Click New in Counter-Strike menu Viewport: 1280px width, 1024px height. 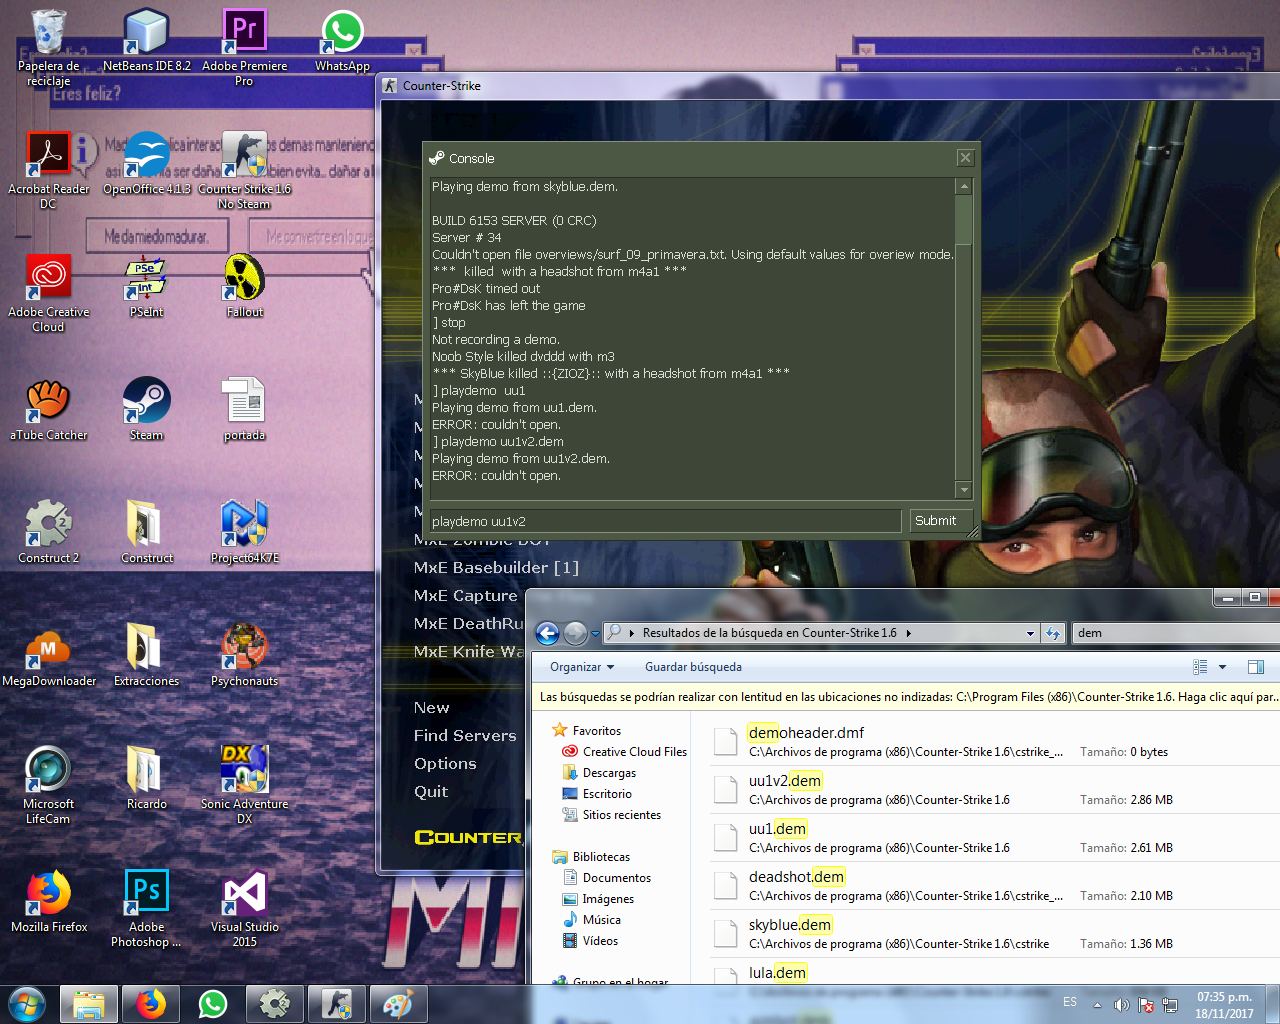(432, 707)
